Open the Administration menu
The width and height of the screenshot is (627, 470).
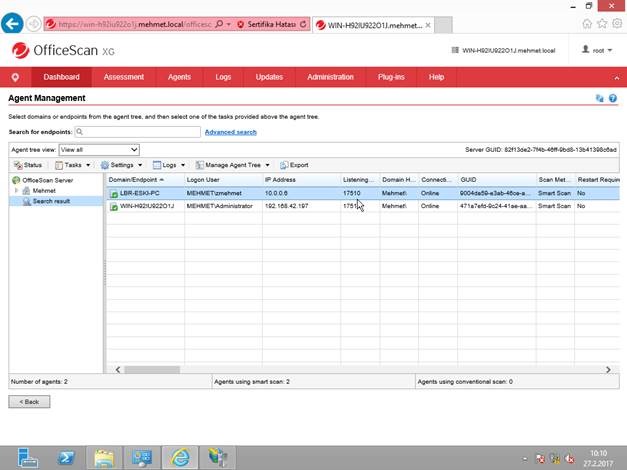(x=330, y=77)
